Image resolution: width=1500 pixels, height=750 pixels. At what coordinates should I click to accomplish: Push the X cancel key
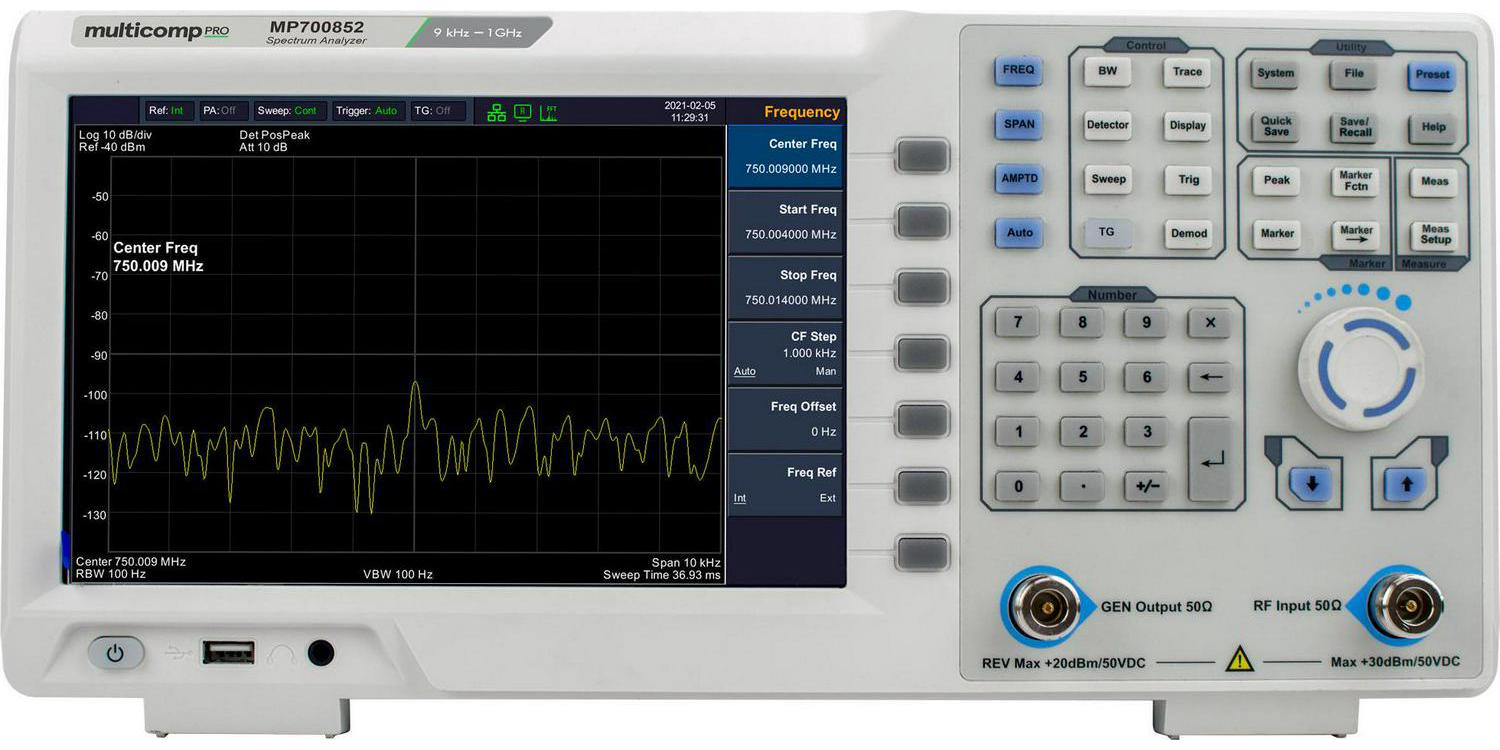[1209, 323]
